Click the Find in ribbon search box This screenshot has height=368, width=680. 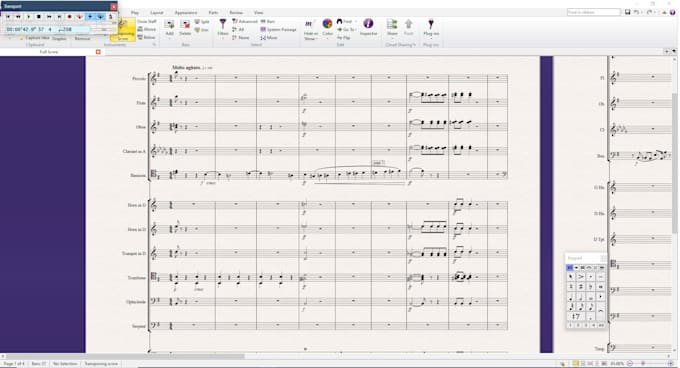point(593,12)
